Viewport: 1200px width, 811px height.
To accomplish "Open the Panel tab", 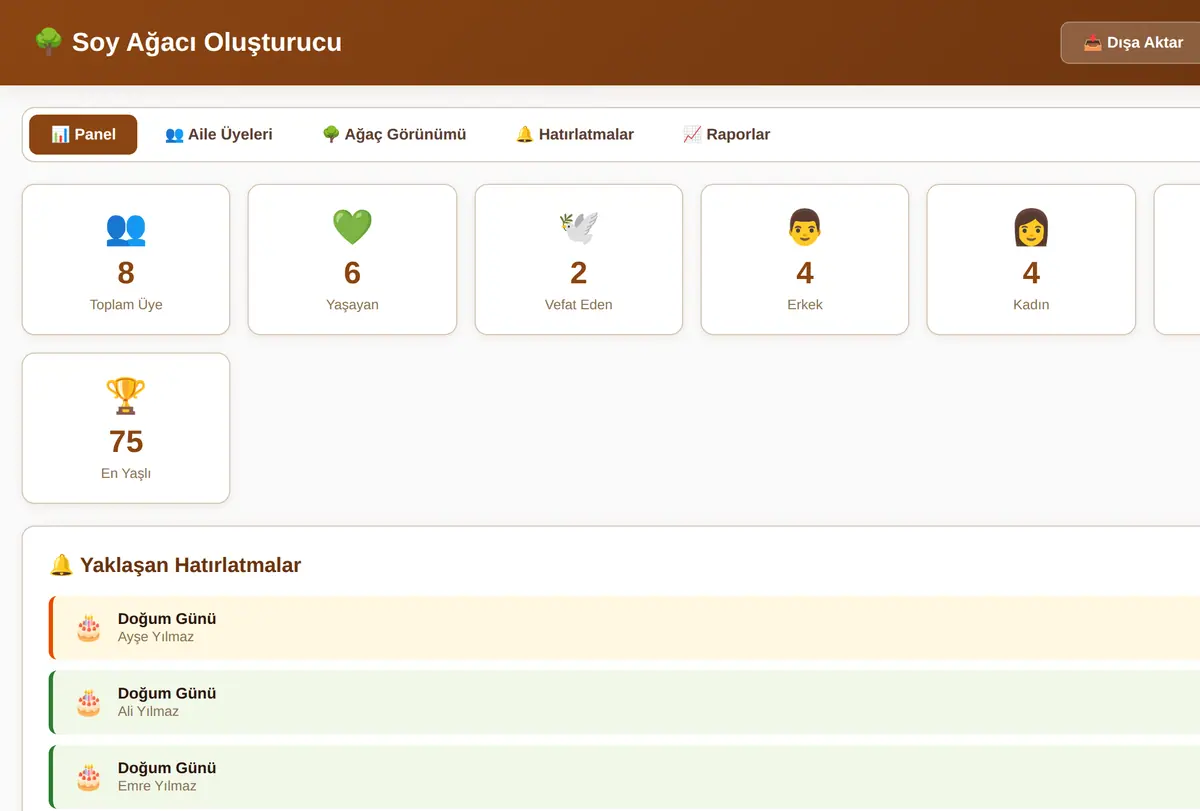I will point(83,134).
